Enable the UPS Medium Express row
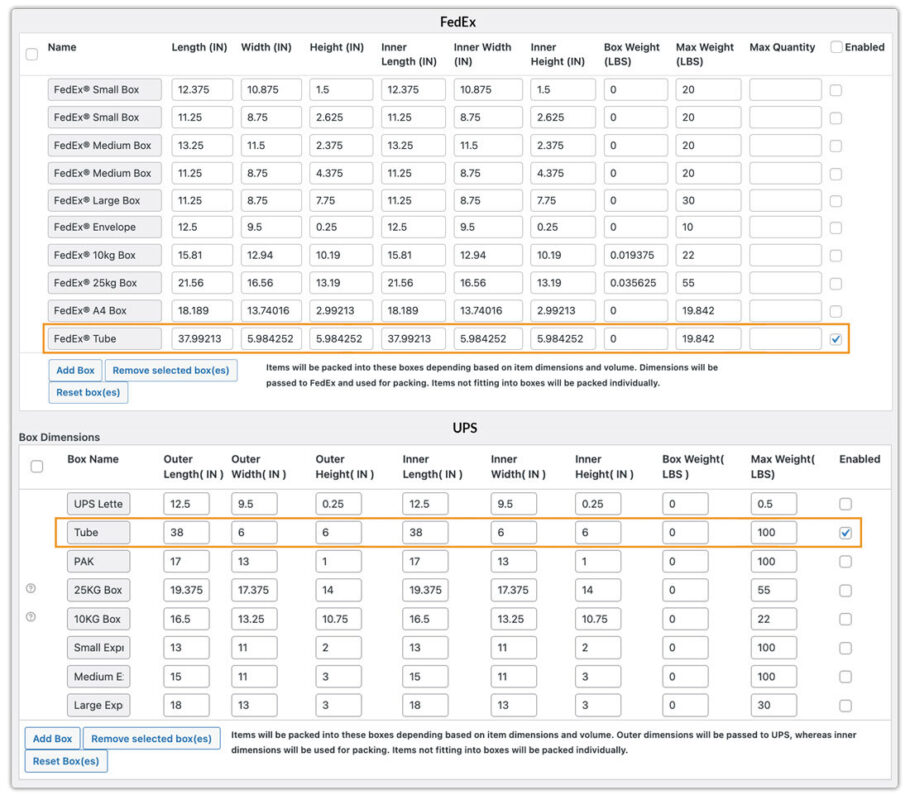910x800 pixels. click(846, 676)
